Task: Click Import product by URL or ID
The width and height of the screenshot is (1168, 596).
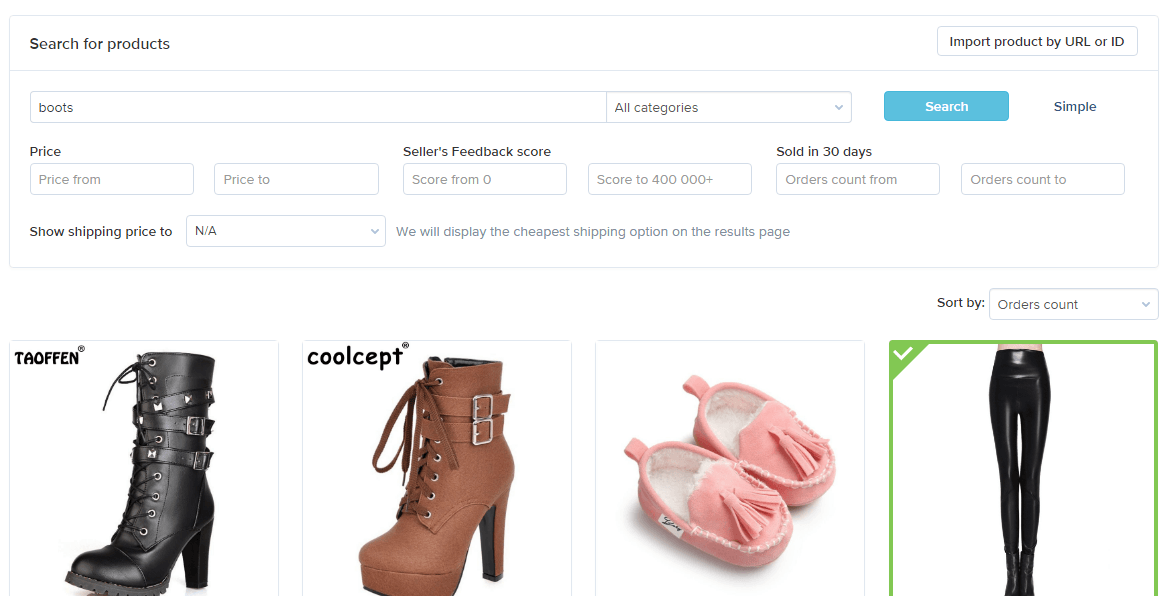Action: 1037,42
